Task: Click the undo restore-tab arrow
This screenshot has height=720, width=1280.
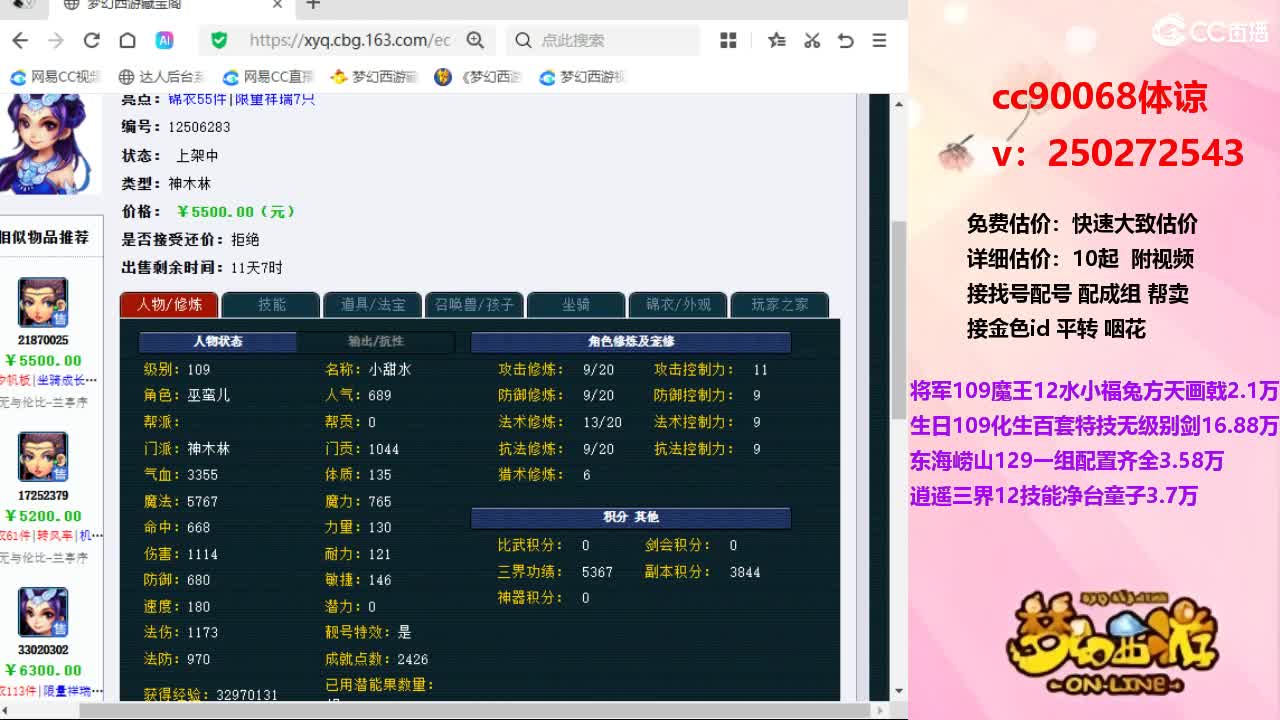Action: pyautogui.click(x=846, y=40)
